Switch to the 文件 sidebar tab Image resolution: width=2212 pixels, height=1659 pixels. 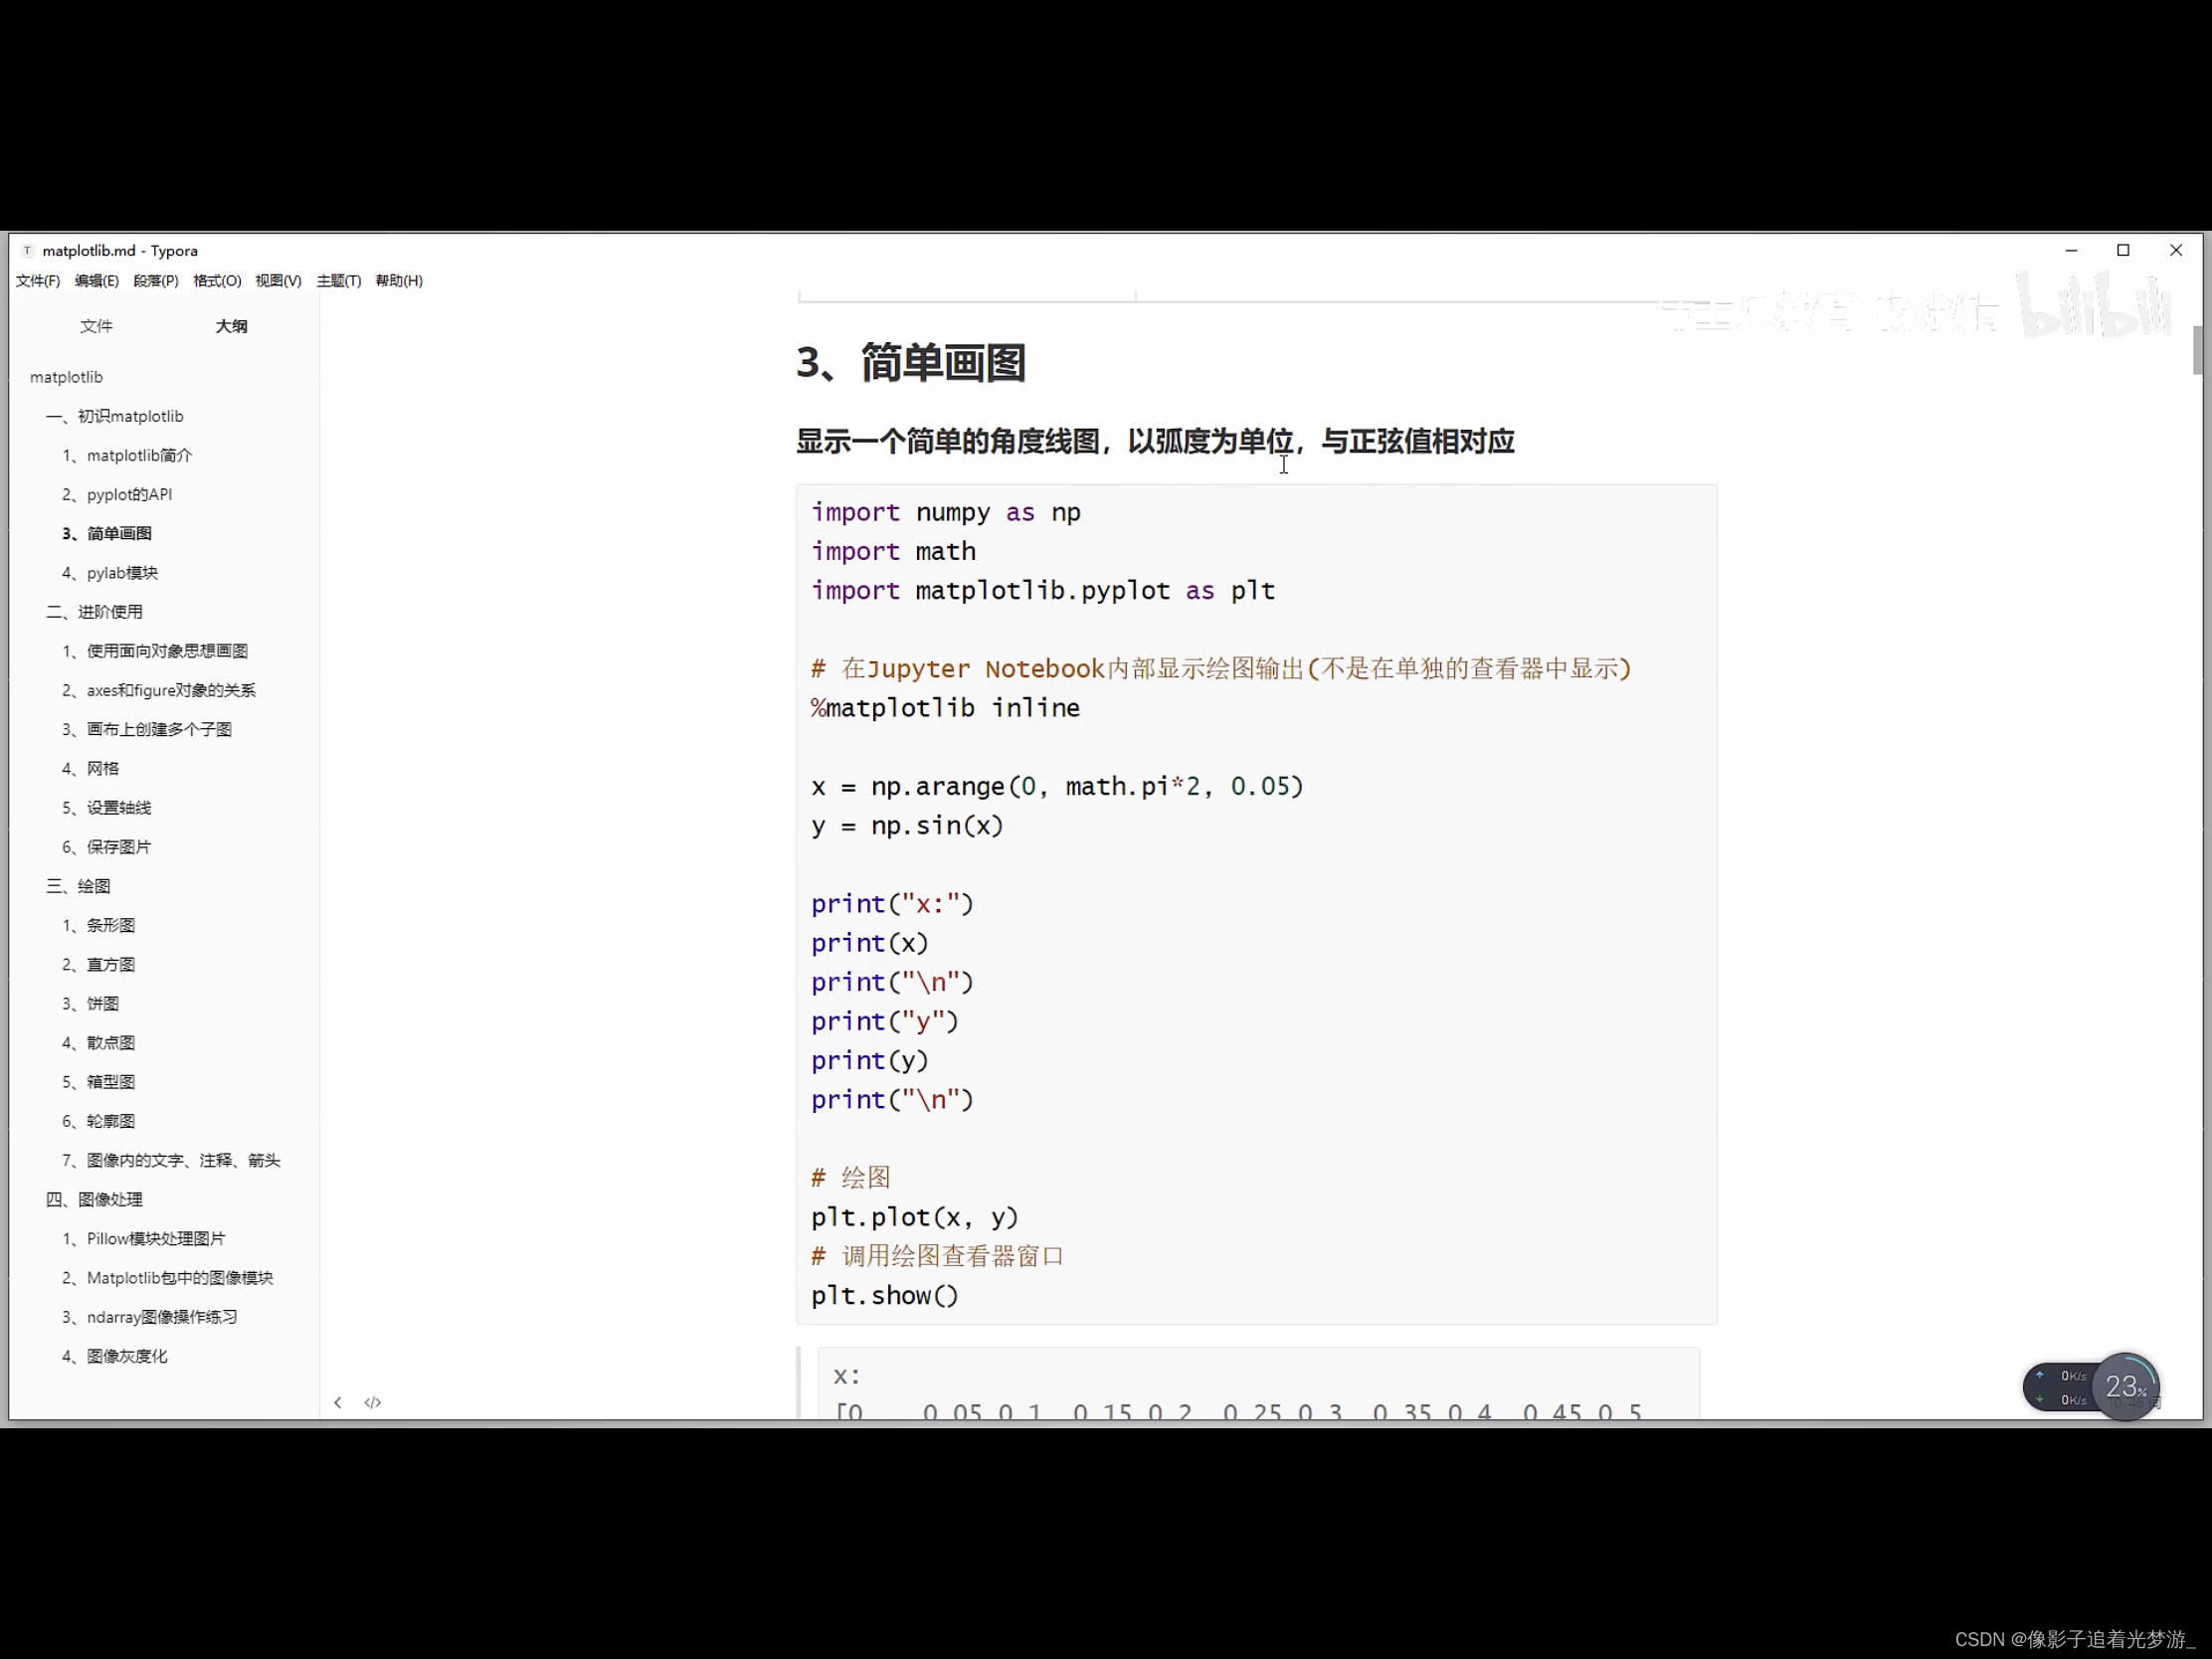point(96,326)
